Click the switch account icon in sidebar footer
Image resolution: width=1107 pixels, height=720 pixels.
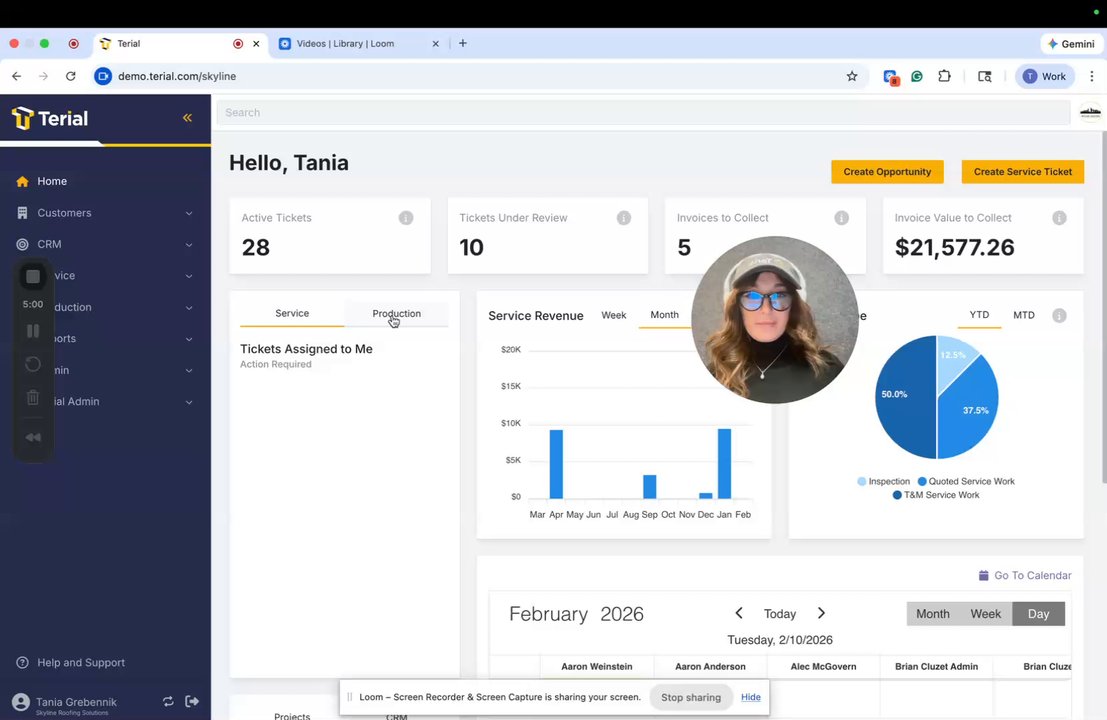(x=168, y=701)
